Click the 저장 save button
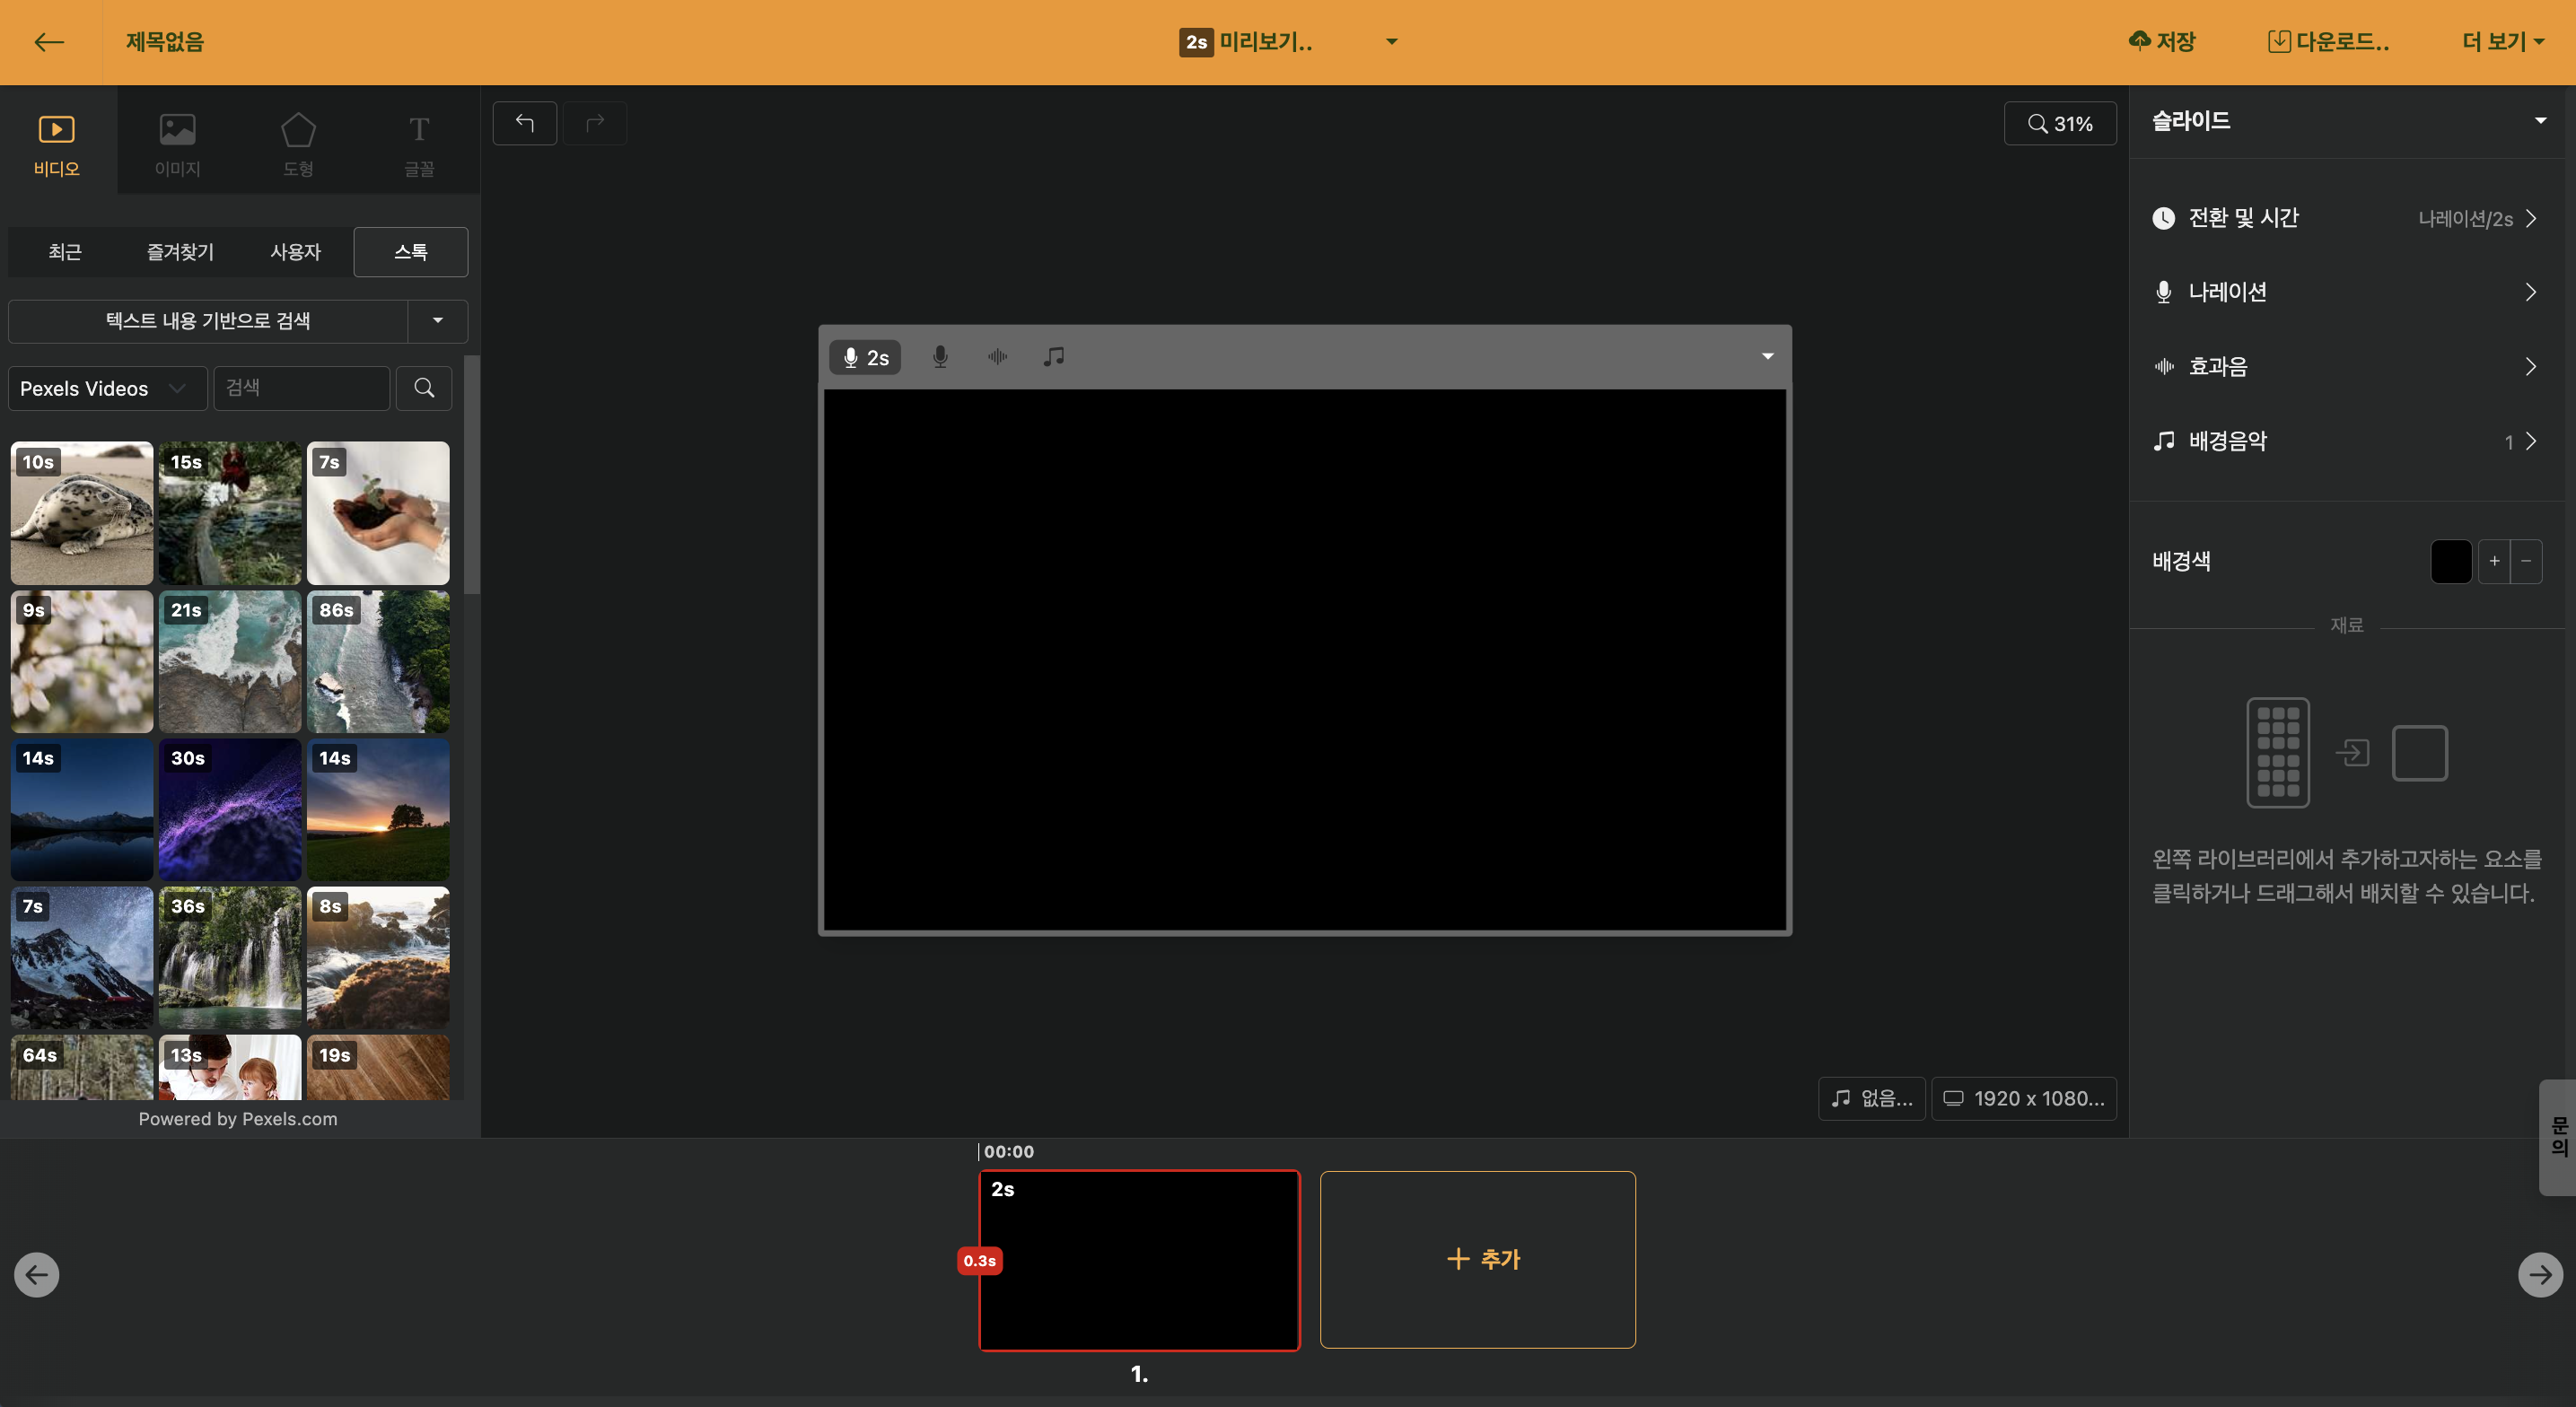Viewport: 2576px width, 1407px height. 2162,42
